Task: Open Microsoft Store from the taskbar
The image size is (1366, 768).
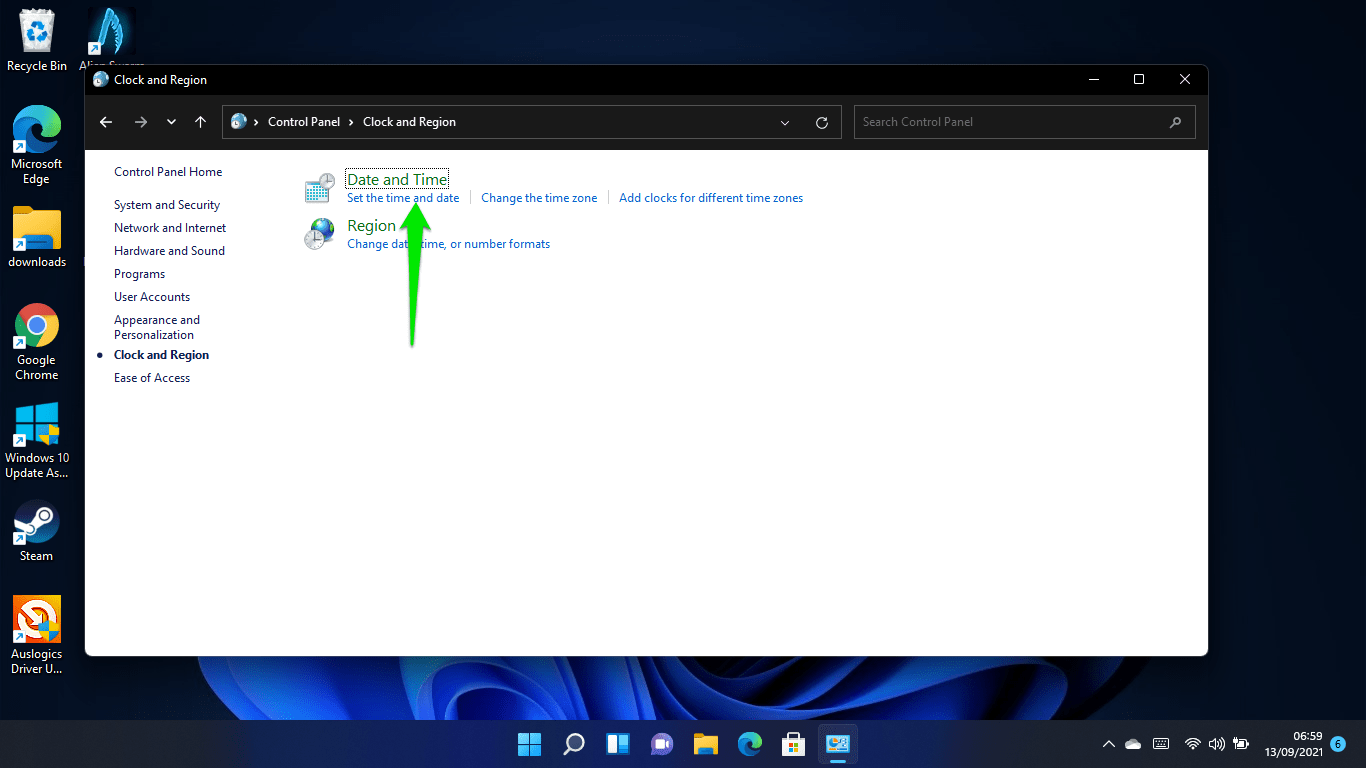Action: 794,744
